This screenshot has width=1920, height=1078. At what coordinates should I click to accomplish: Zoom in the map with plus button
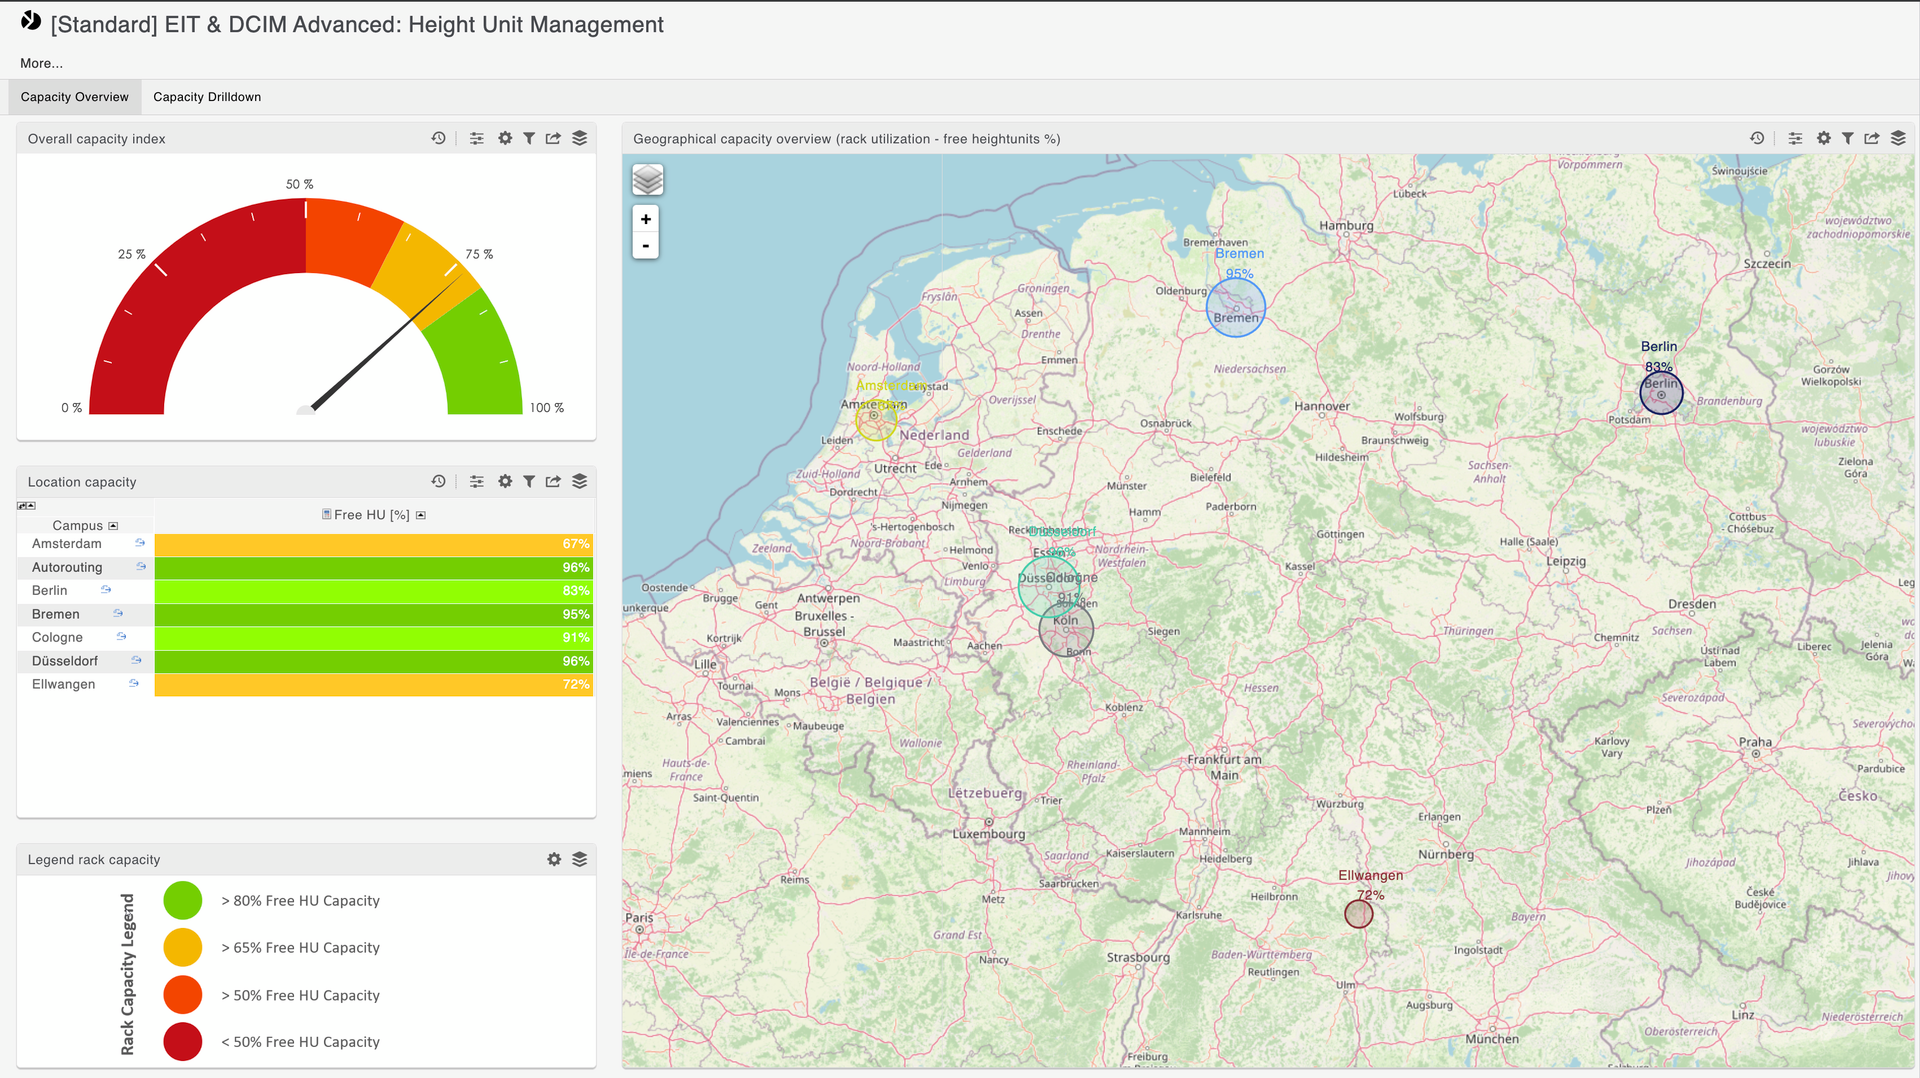pos(646,219)
